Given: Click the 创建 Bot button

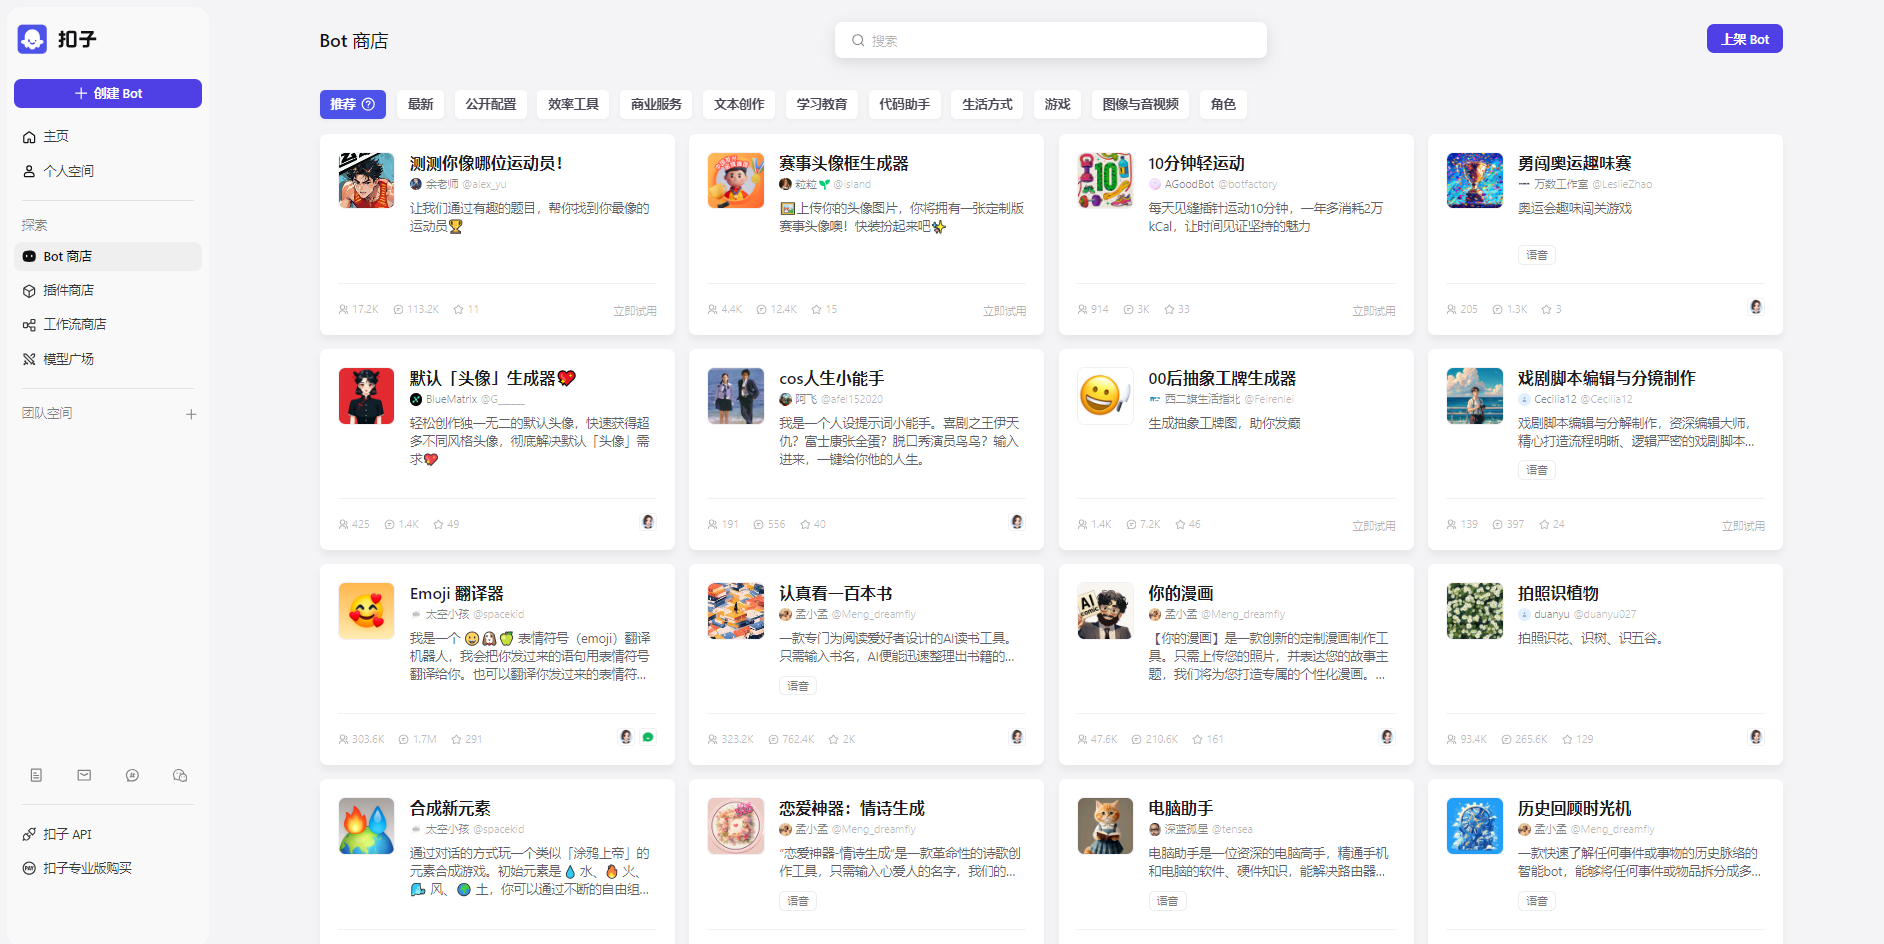Looking at the screenshot, I should (108, 93).
